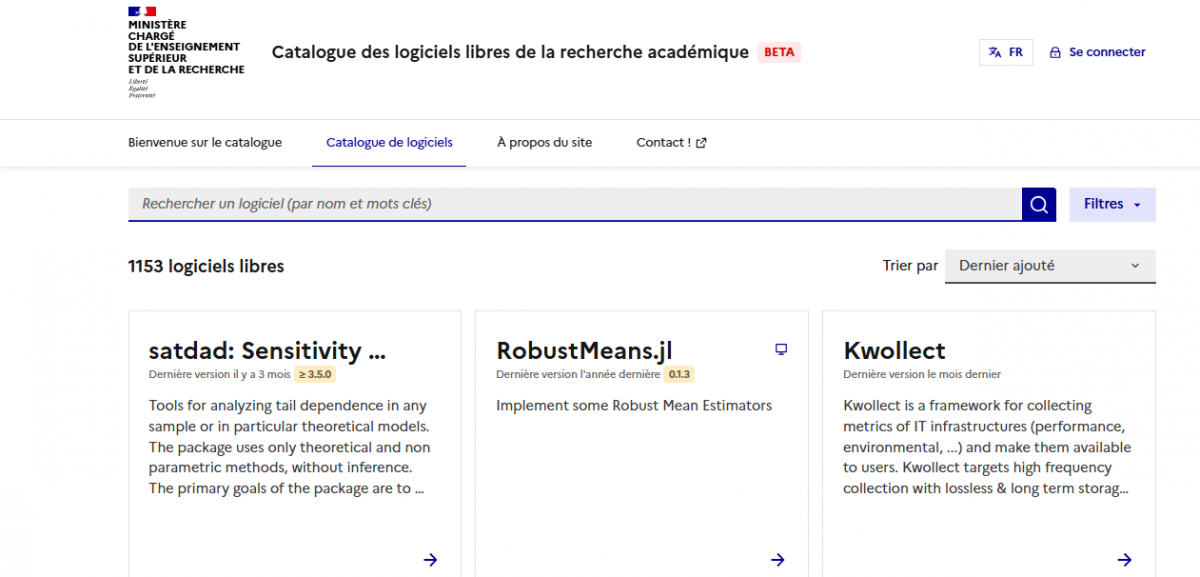Click the external link icon next to Contact

tap(699, 142)
